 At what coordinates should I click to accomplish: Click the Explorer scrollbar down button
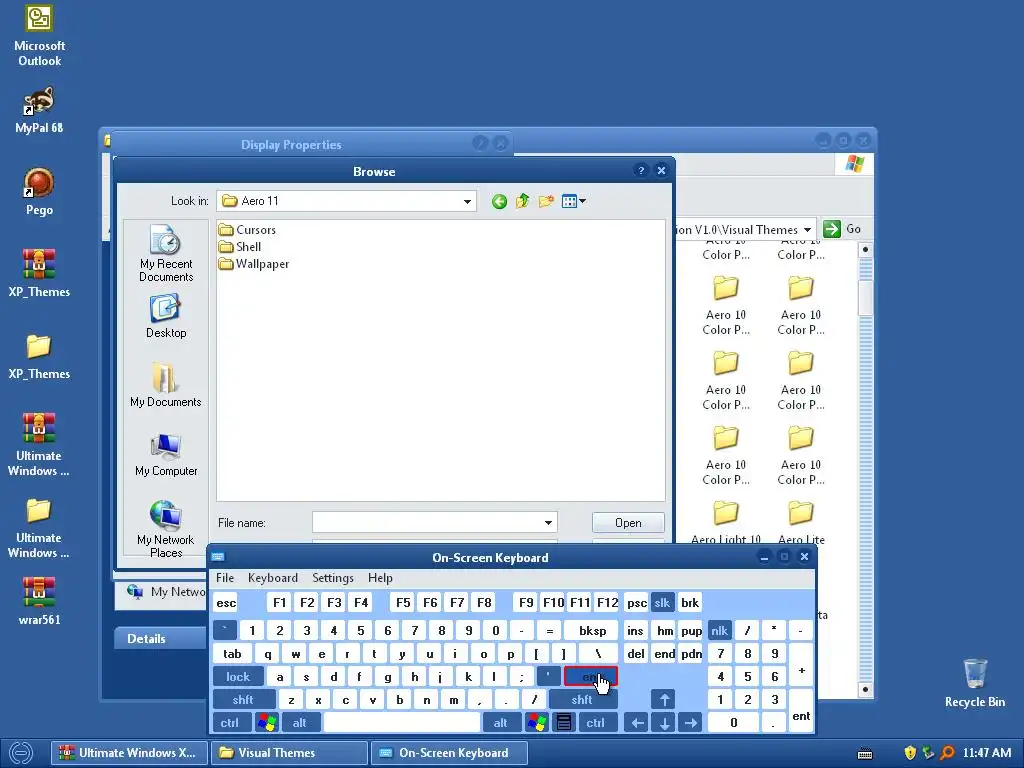tap(865, 689)
